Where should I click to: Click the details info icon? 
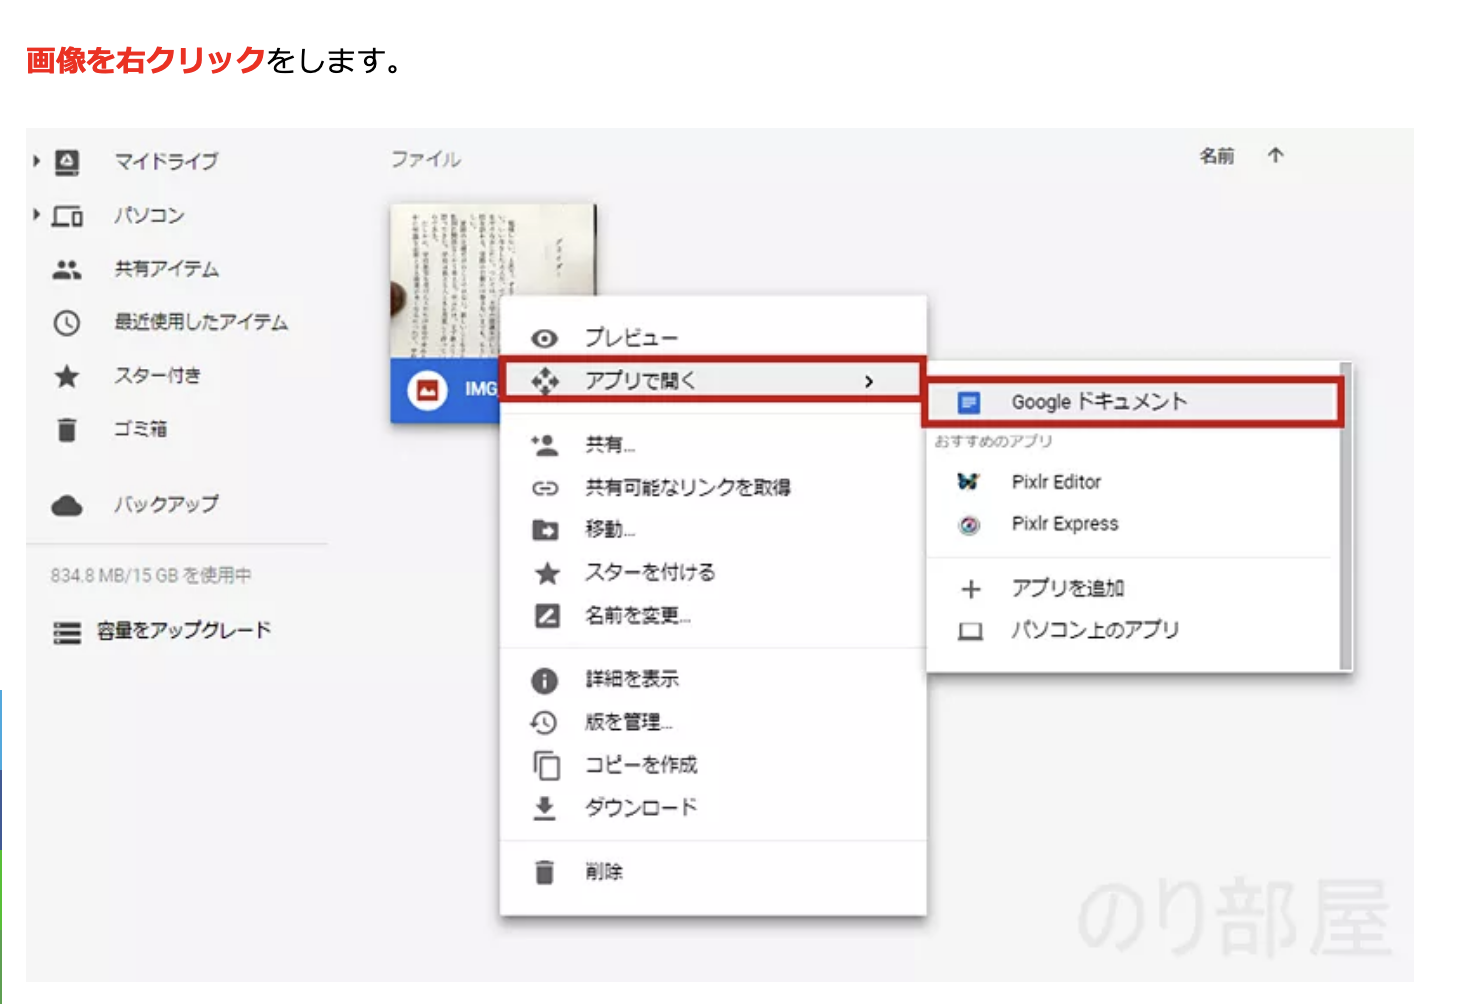(x=544, y=681)
